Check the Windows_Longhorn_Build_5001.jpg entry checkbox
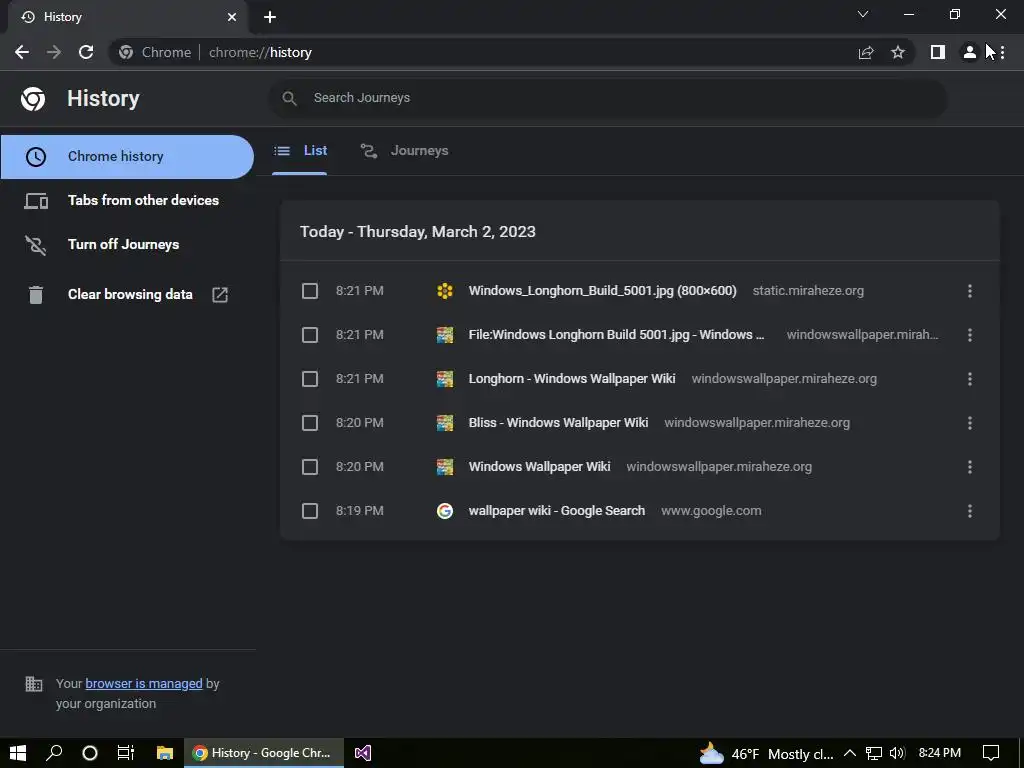 [310, 291]
